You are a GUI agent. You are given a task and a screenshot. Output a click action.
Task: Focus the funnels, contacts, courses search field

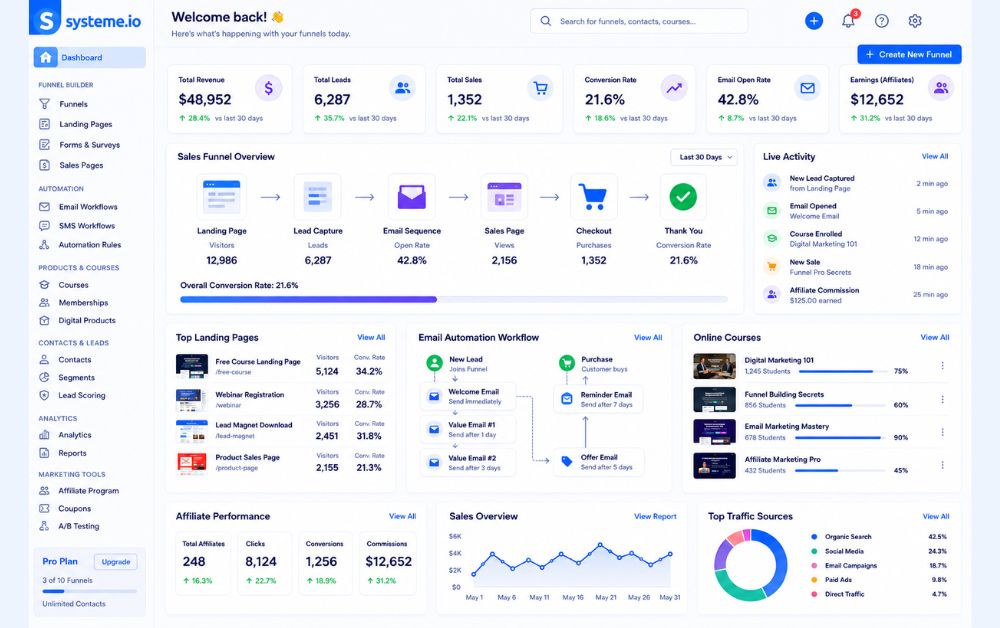638,21
